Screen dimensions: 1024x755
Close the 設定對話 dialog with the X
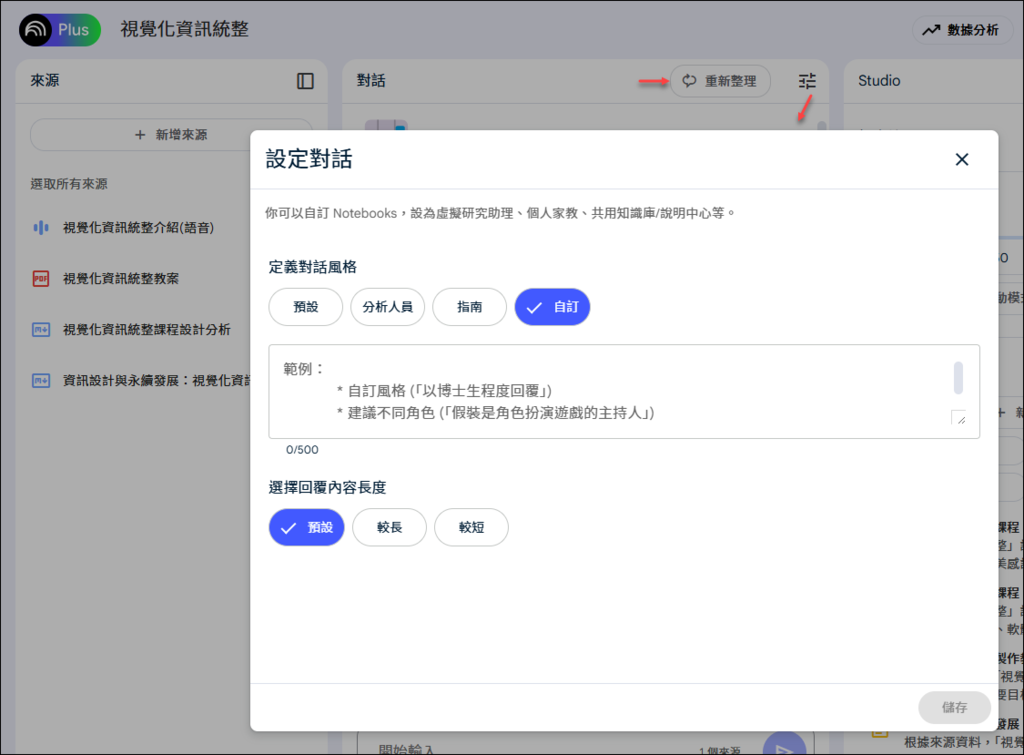click(x=961, y=159)
